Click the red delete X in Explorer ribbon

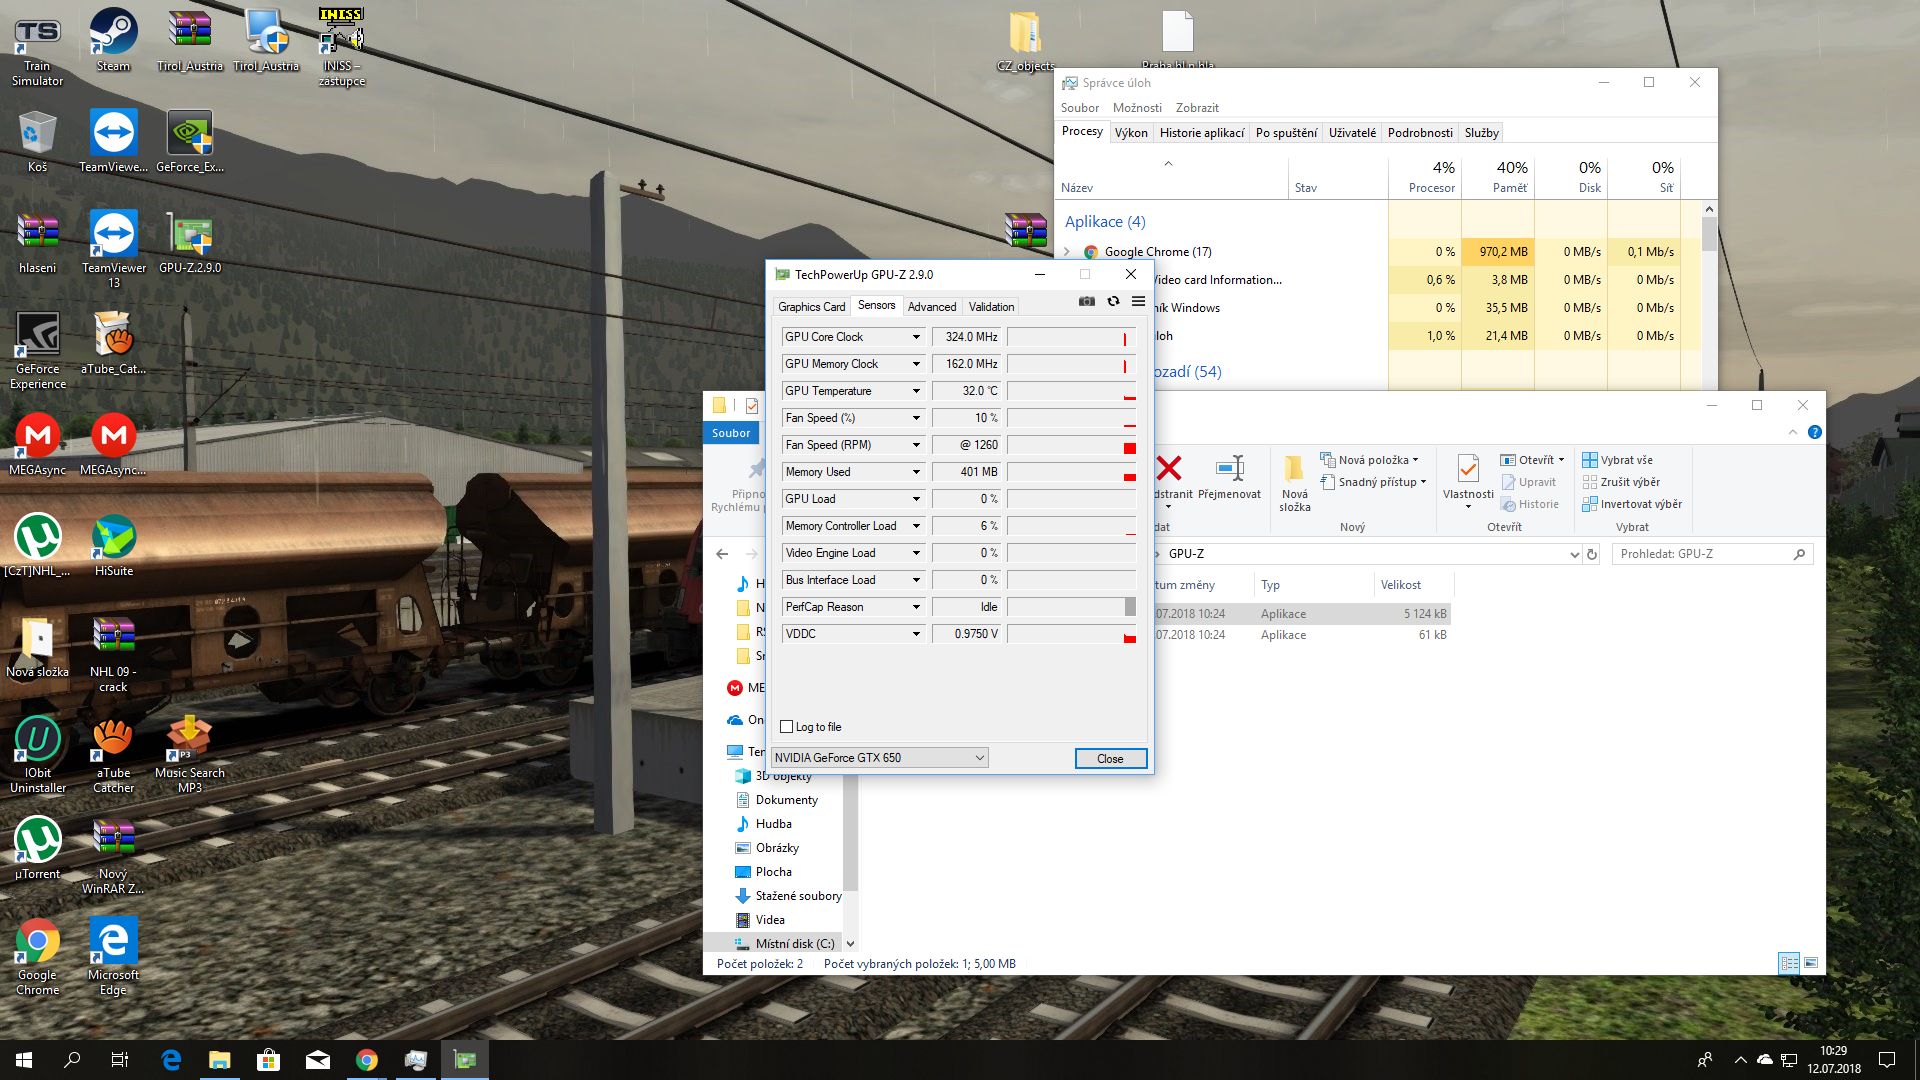point(1168,467)
